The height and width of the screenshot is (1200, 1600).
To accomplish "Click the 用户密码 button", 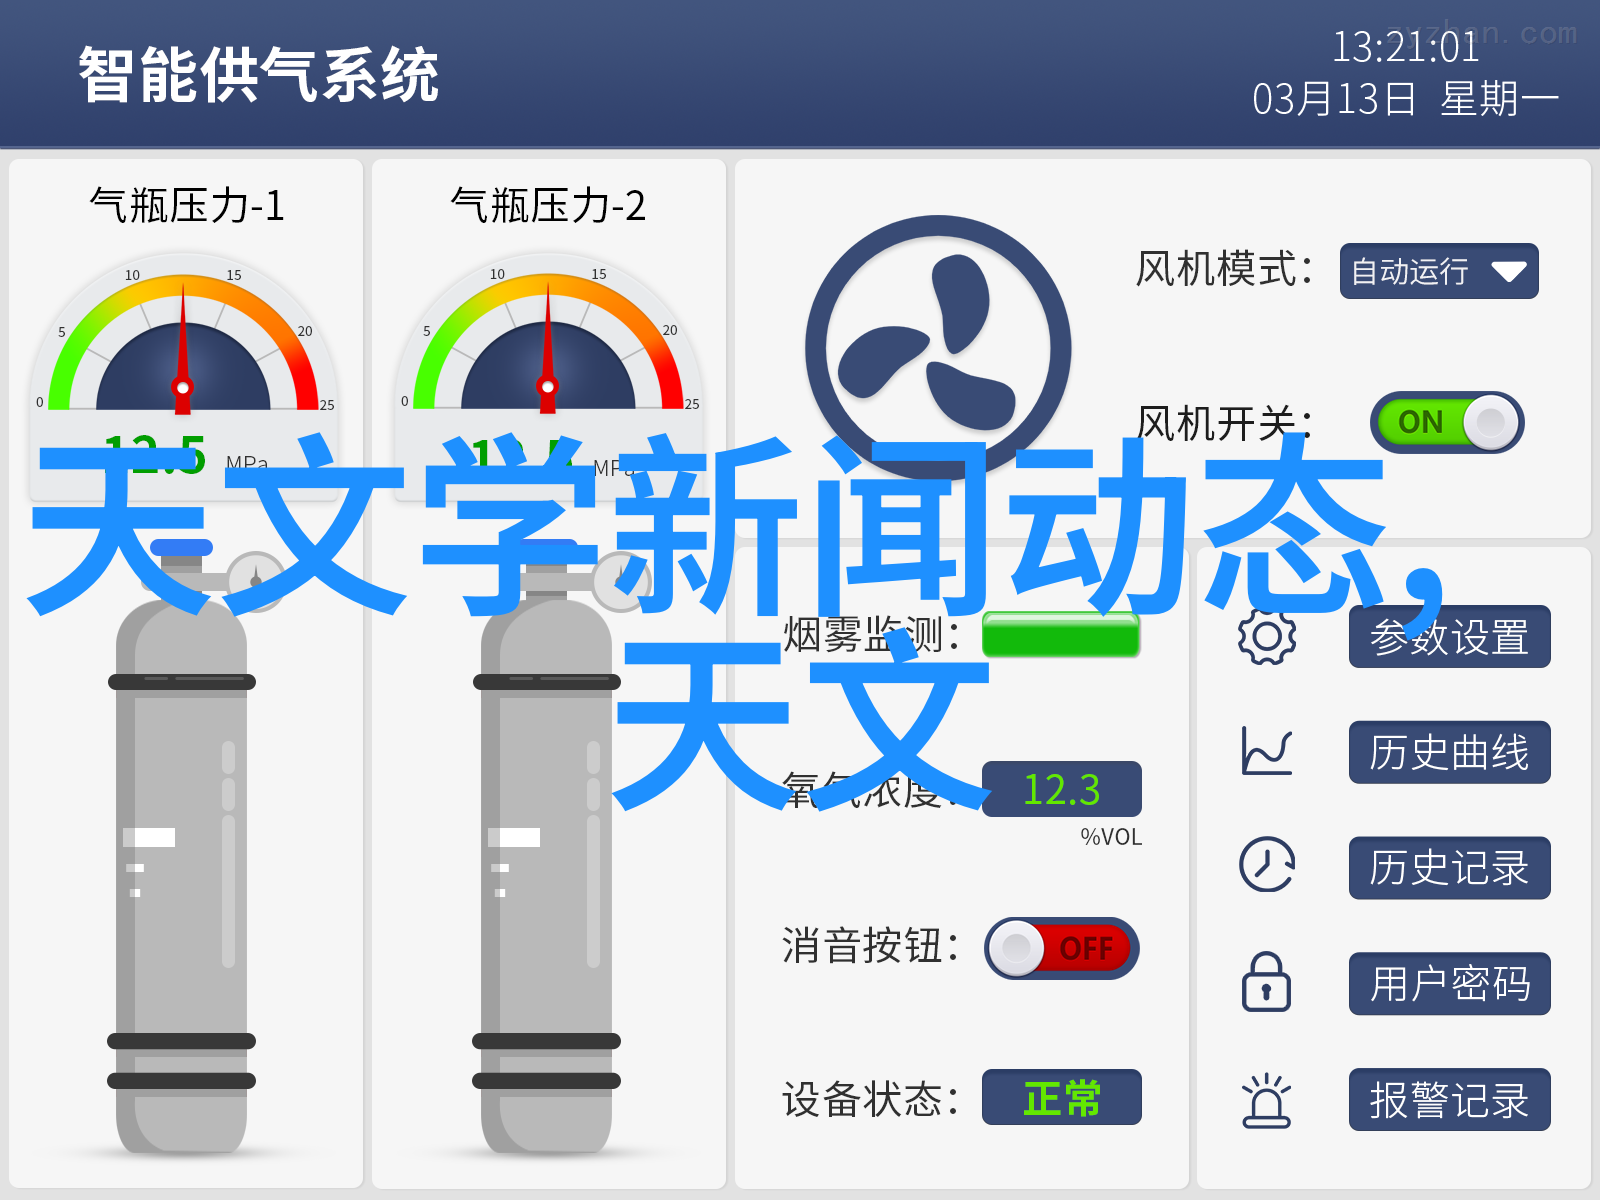I will click(1450, 984).
